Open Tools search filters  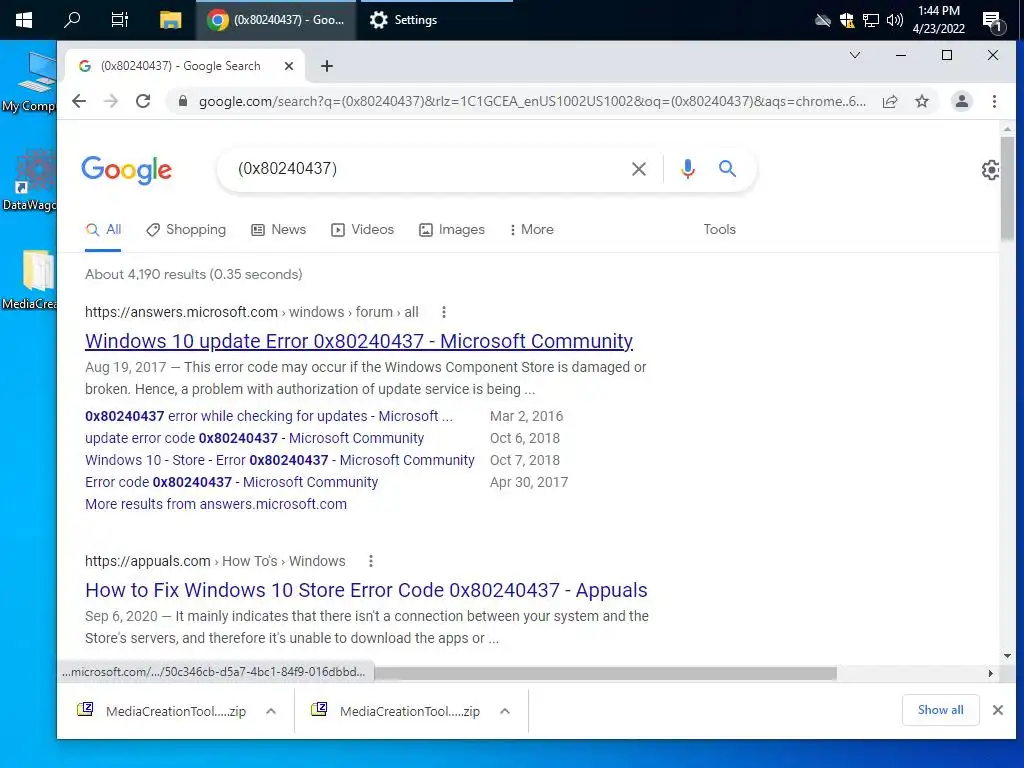coord(719,229)
